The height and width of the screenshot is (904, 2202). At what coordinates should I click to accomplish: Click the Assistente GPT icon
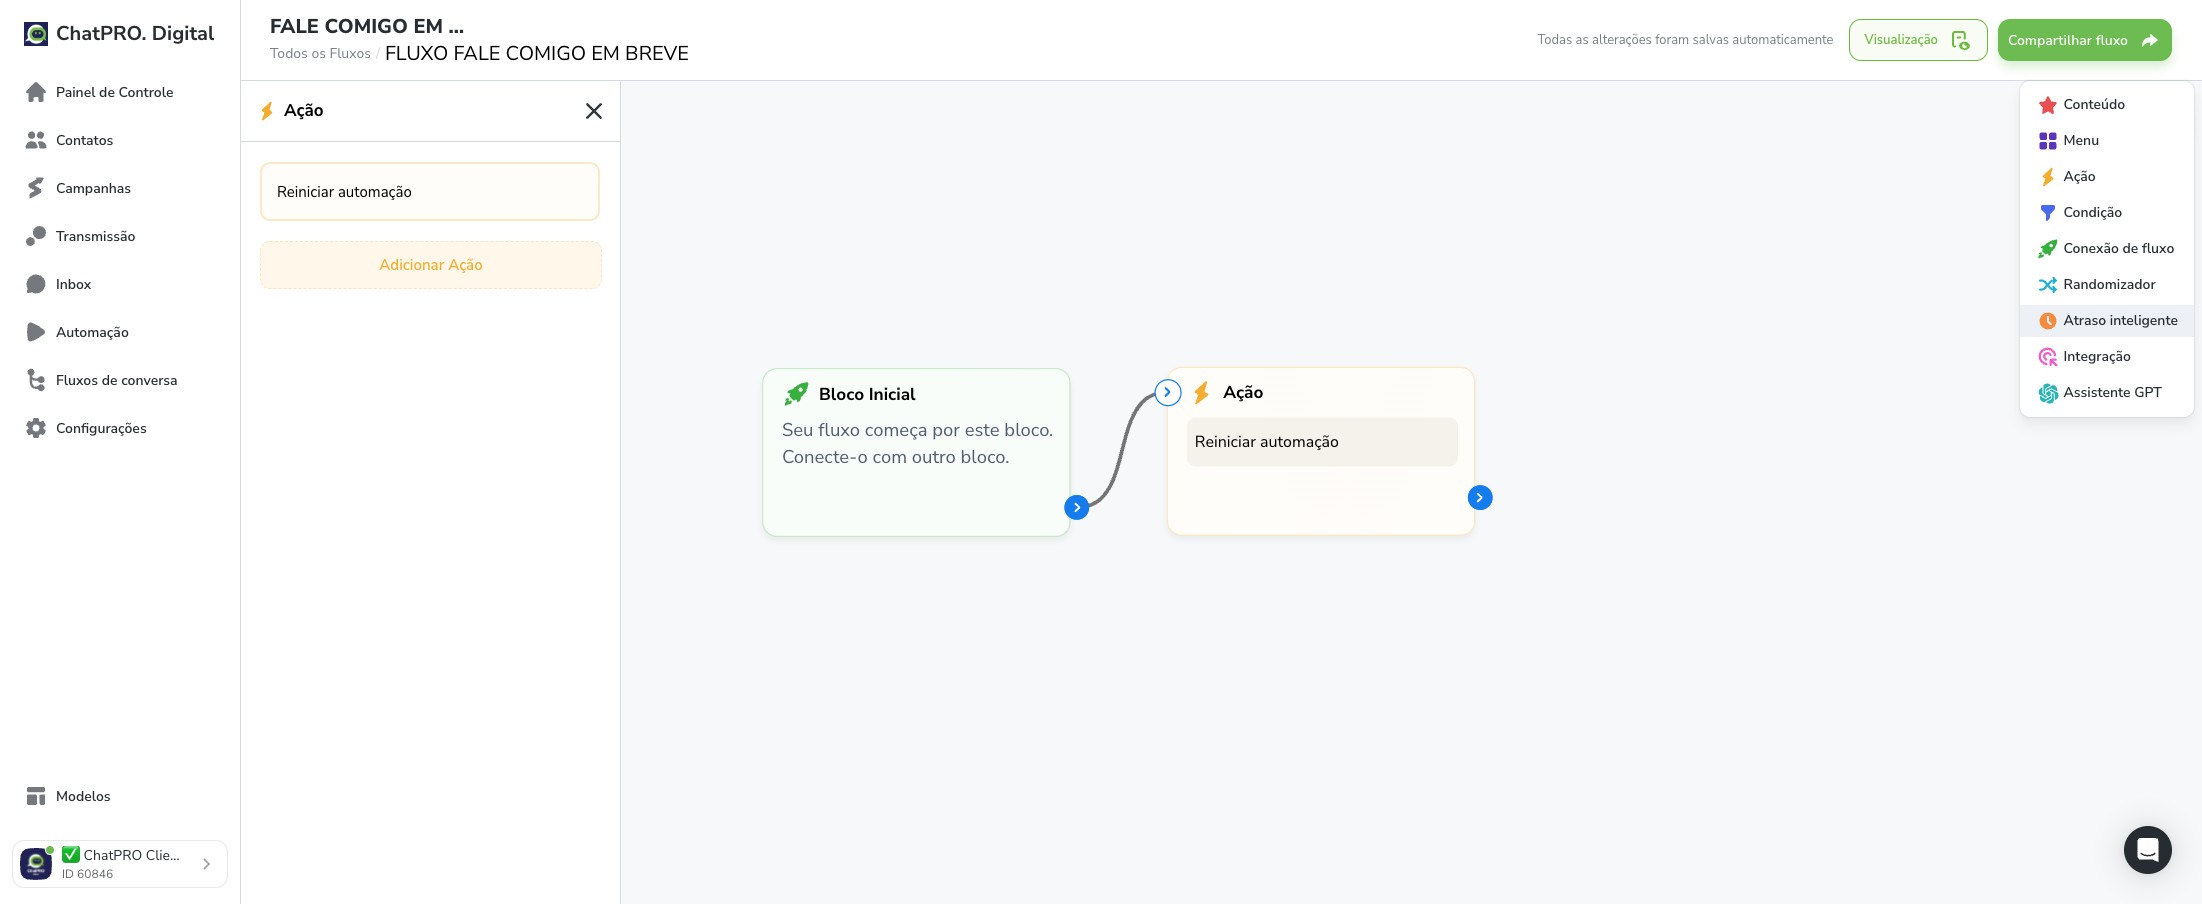pyautogui.click(x=2047, y=393)
